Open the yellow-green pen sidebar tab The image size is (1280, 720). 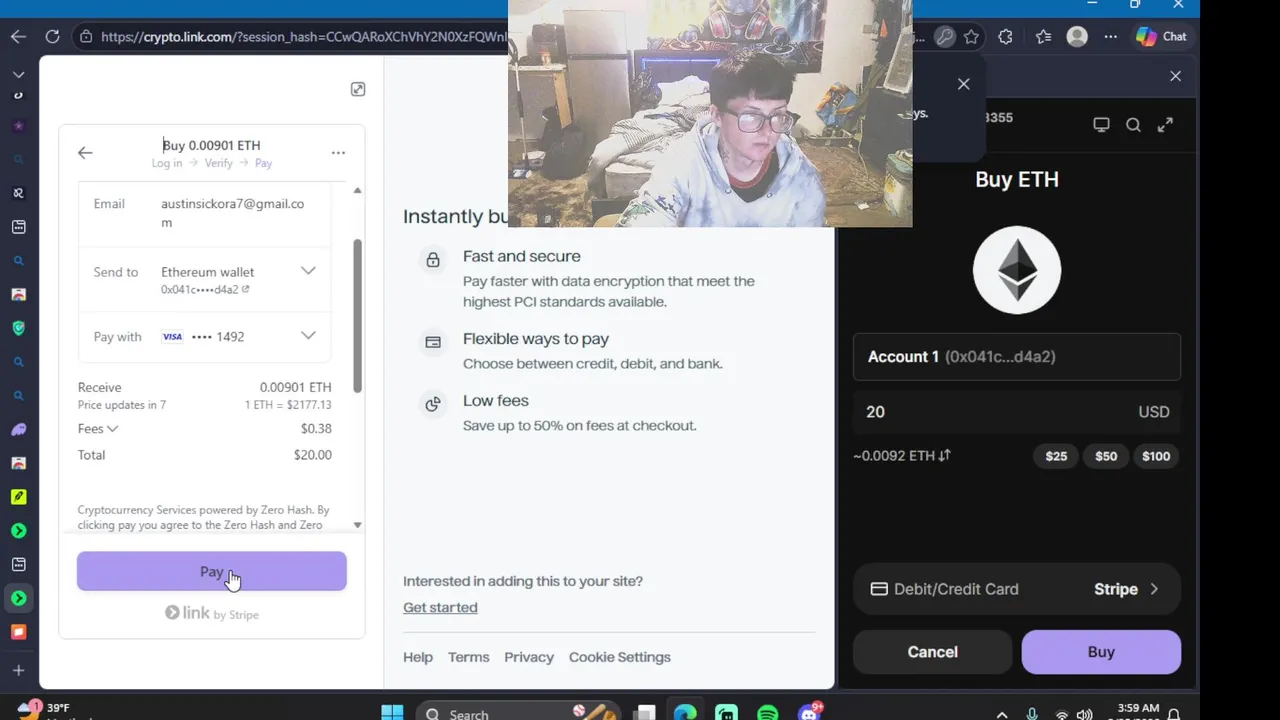click(x=18, y=497)
